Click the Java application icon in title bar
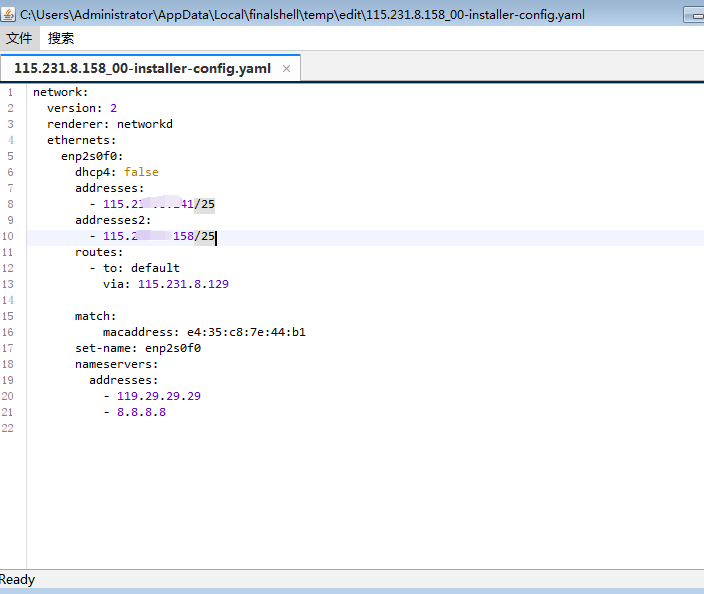 click(x=9, y=15)
